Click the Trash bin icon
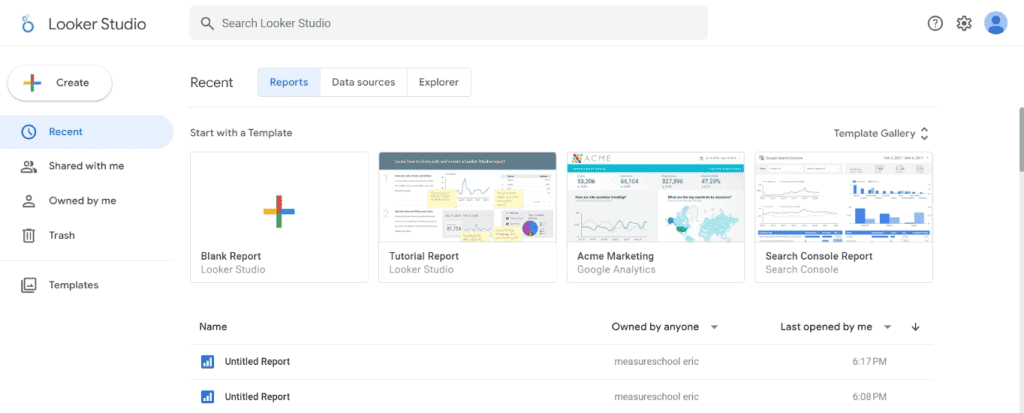The image size is (1024, 413). 29,235
